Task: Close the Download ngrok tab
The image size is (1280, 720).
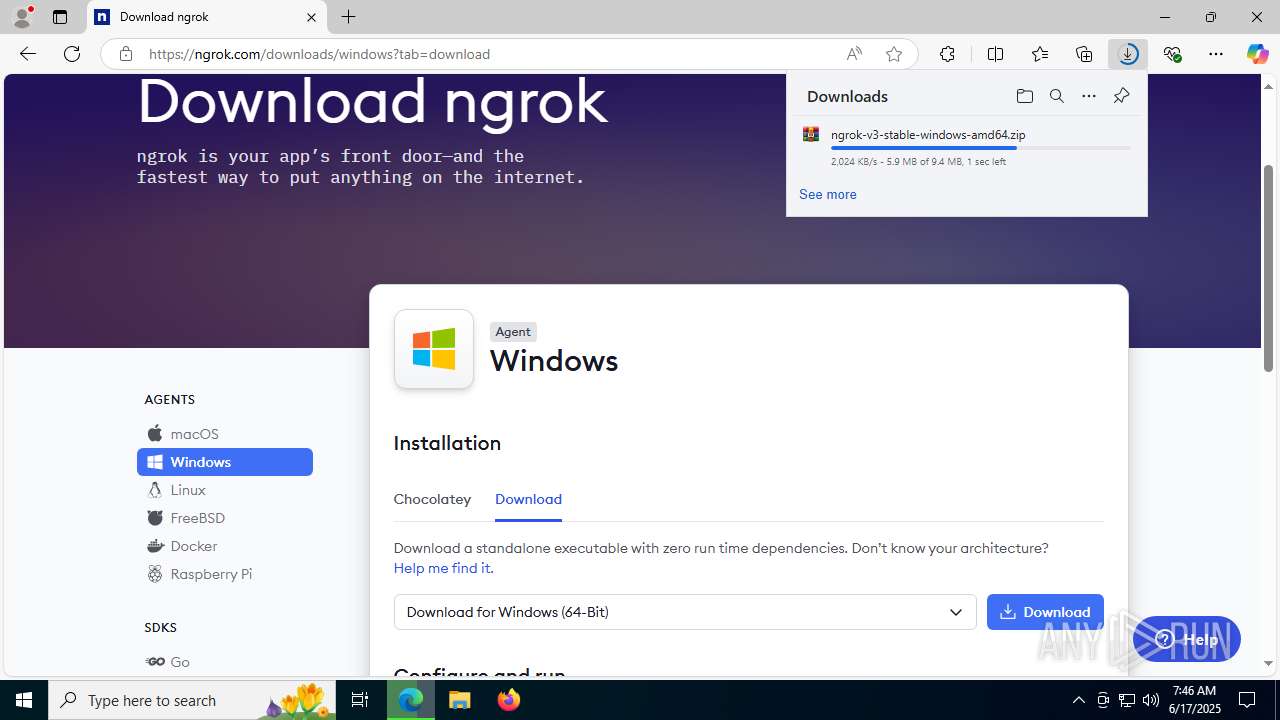Action: tap(311, 17)
